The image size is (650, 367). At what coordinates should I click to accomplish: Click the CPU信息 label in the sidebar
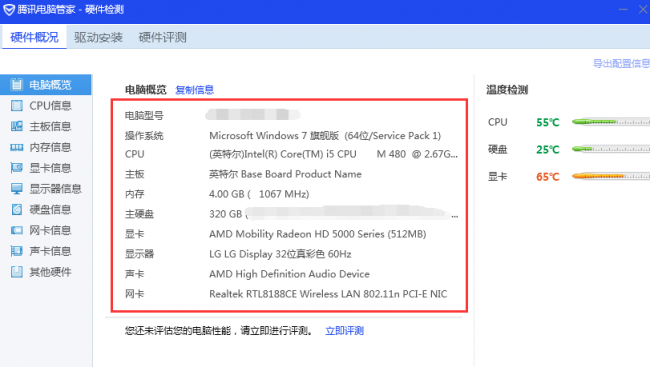pyautogui.click(x=50, y=106)
